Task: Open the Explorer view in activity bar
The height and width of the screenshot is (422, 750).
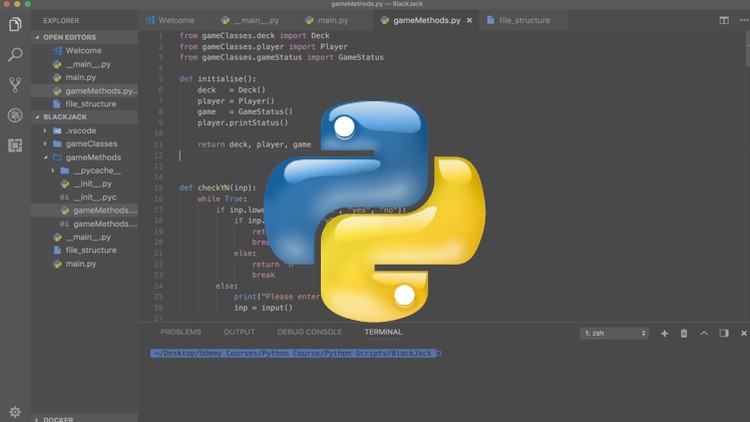Action: (x=15, y=24)
